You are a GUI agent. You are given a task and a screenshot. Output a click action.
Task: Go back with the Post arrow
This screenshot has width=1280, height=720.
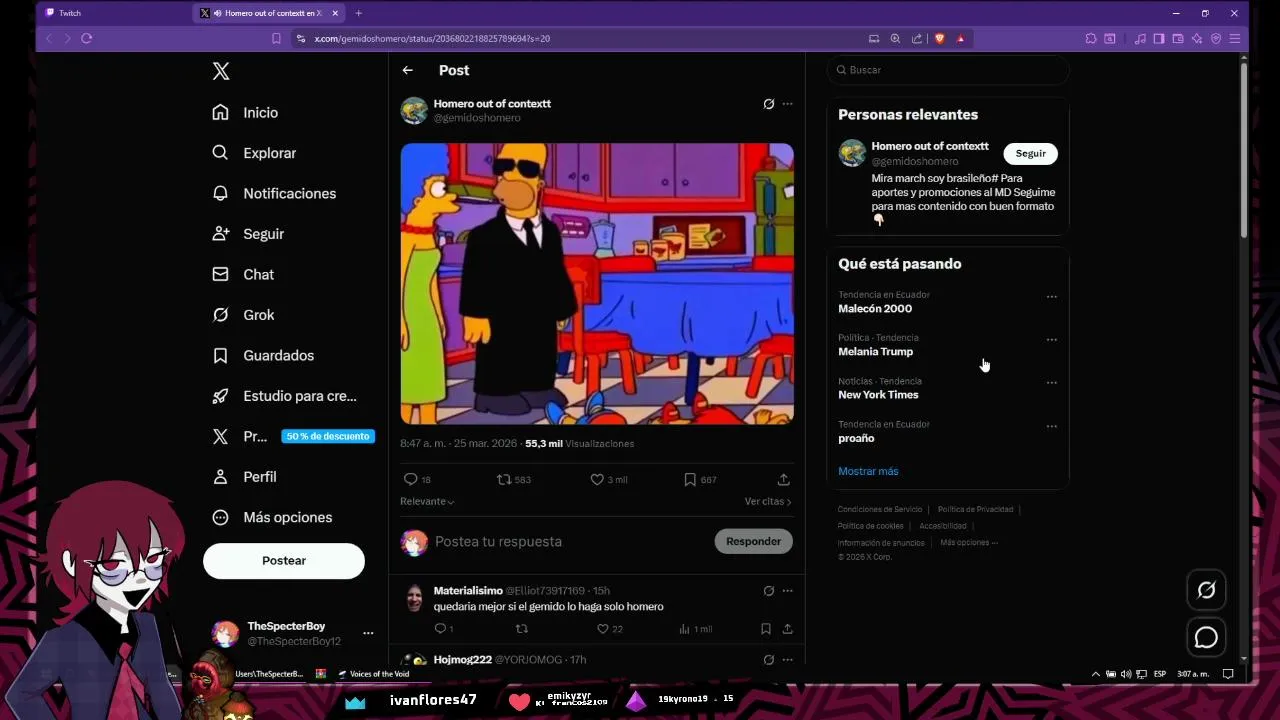point(407,70)
